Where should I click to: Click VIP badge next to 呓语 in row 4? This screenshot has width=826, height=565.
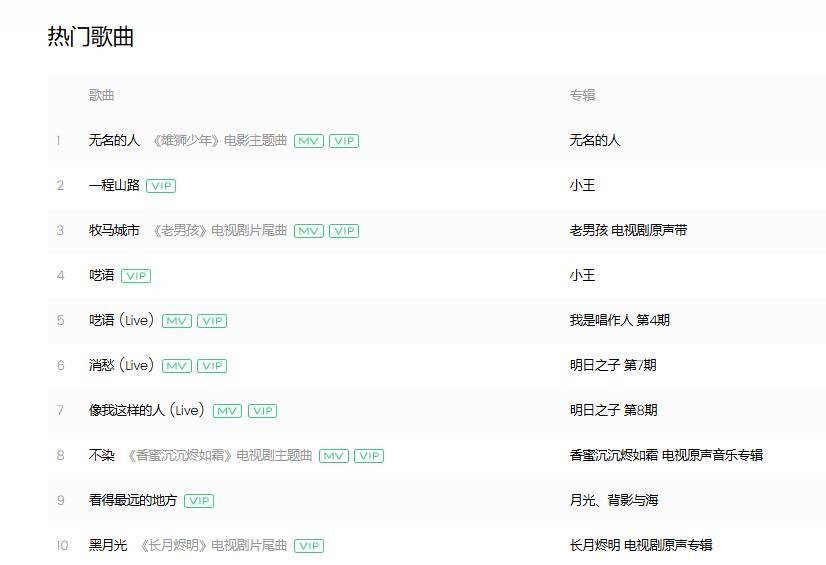coord(136,276)
